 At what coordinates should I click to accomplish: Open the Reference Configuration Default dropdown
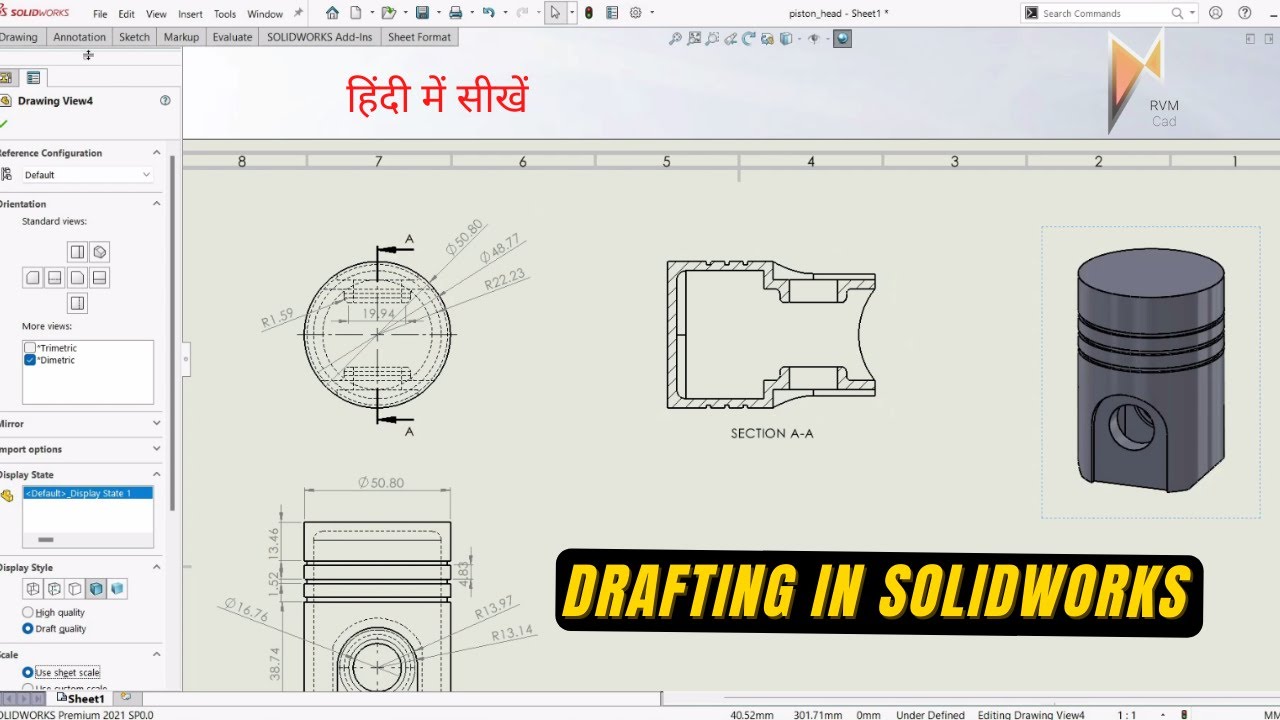(x=88, y=174)
